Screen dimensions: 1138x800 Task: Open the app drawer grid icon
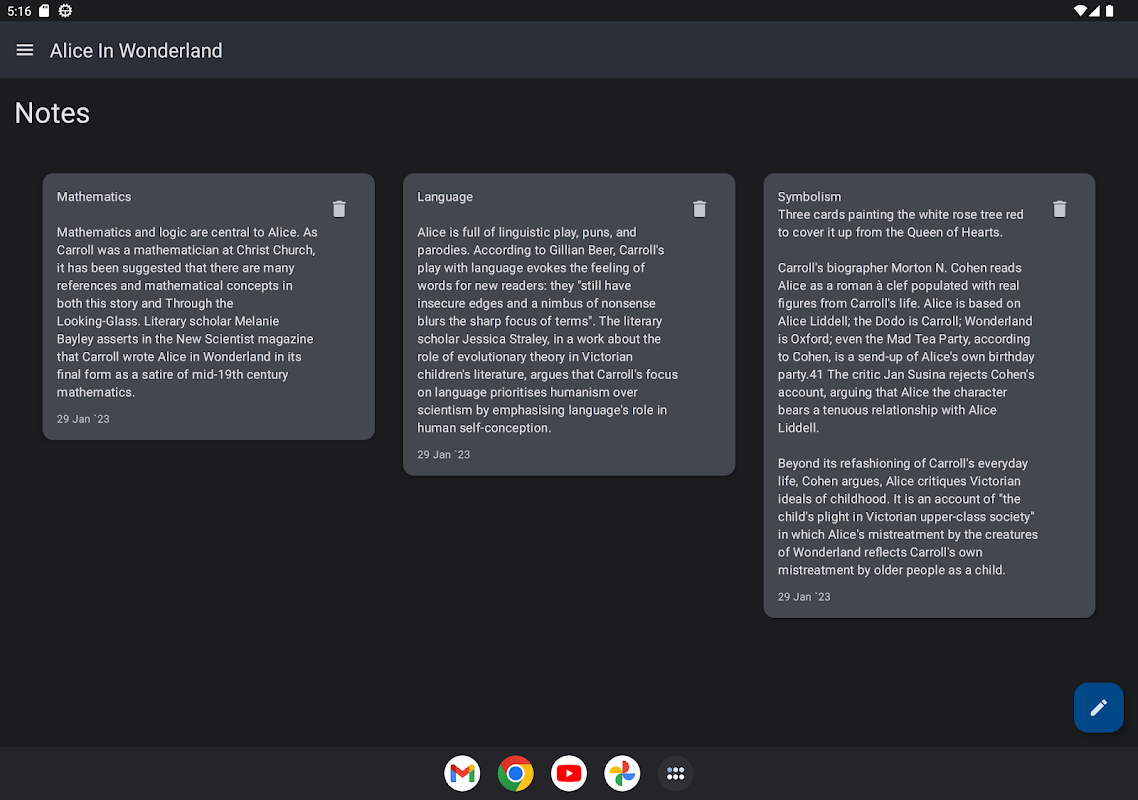tap(675, 773)
